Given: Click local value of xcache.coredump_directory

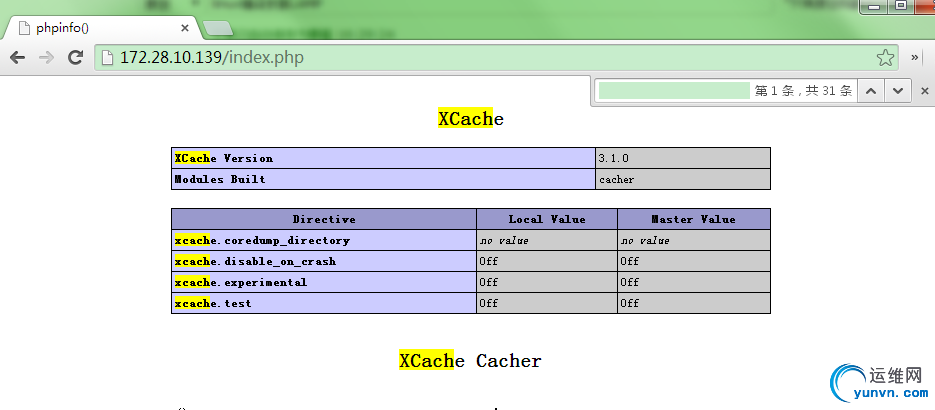Looking at the screenshot, I should point(504,241).
